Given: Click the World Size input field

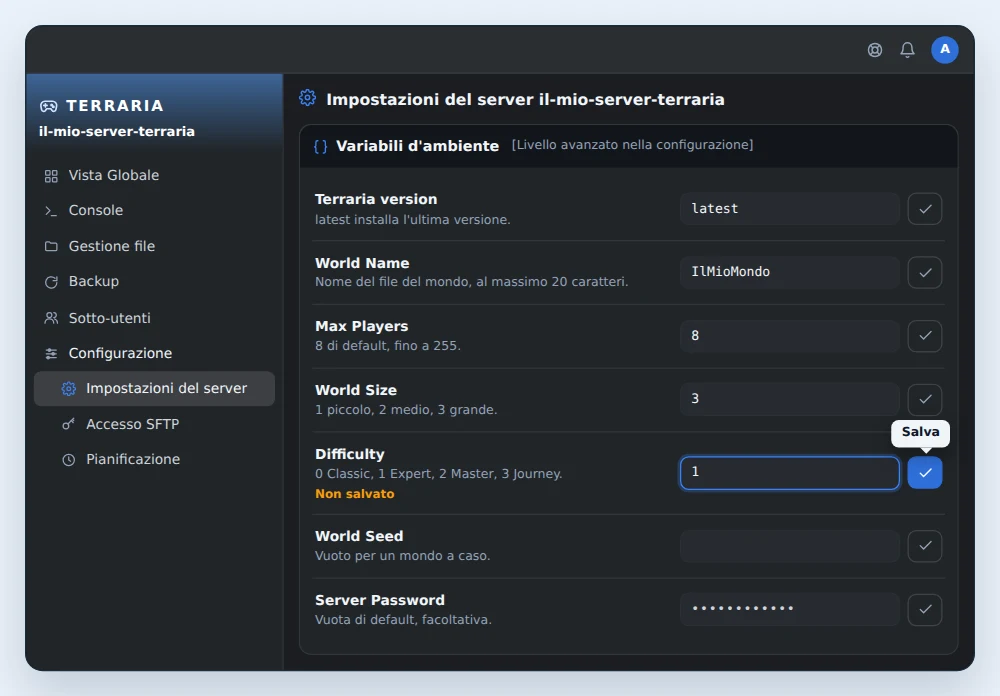Looking at the screenshot, I should point(790,399).
